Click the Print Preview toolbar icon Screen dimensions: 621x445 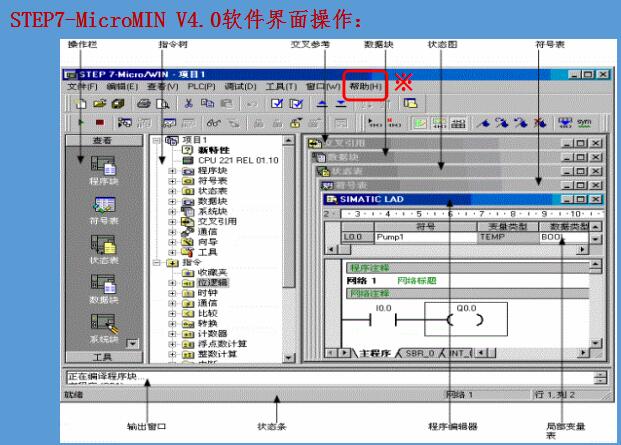click(162, 104)
